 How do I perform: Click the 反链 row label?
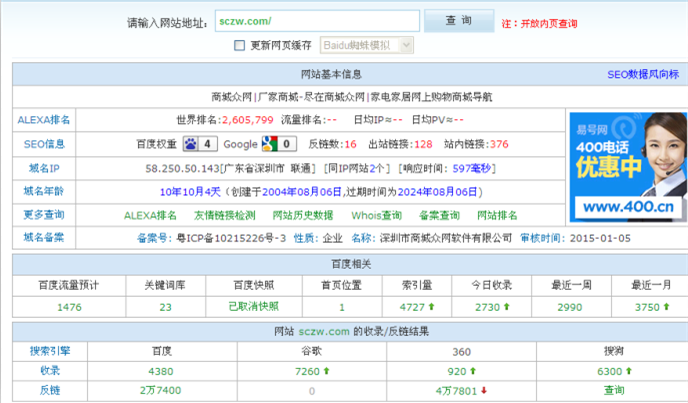[50, 390]
